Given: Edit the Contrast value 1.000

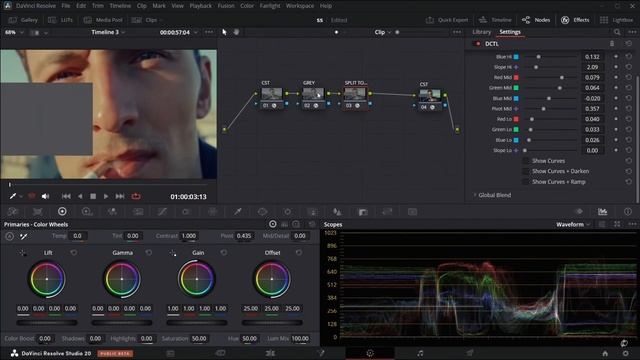Looking at the screenshot, I should pyautogui.click(x=189, y=236).
